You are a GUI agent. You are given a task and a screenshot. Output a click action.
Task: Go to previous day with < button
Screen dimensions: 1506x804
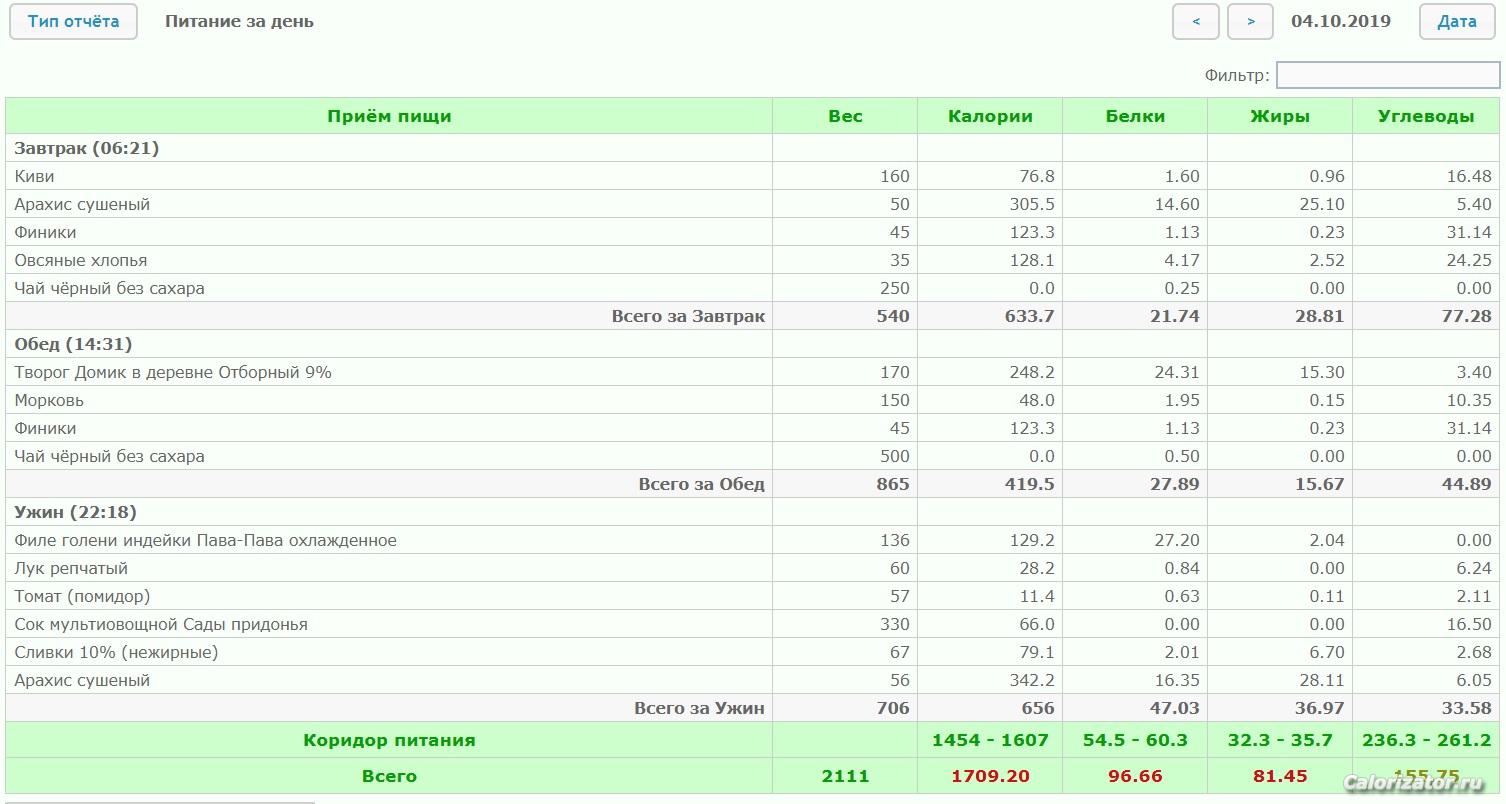[x=1196, y=22]
